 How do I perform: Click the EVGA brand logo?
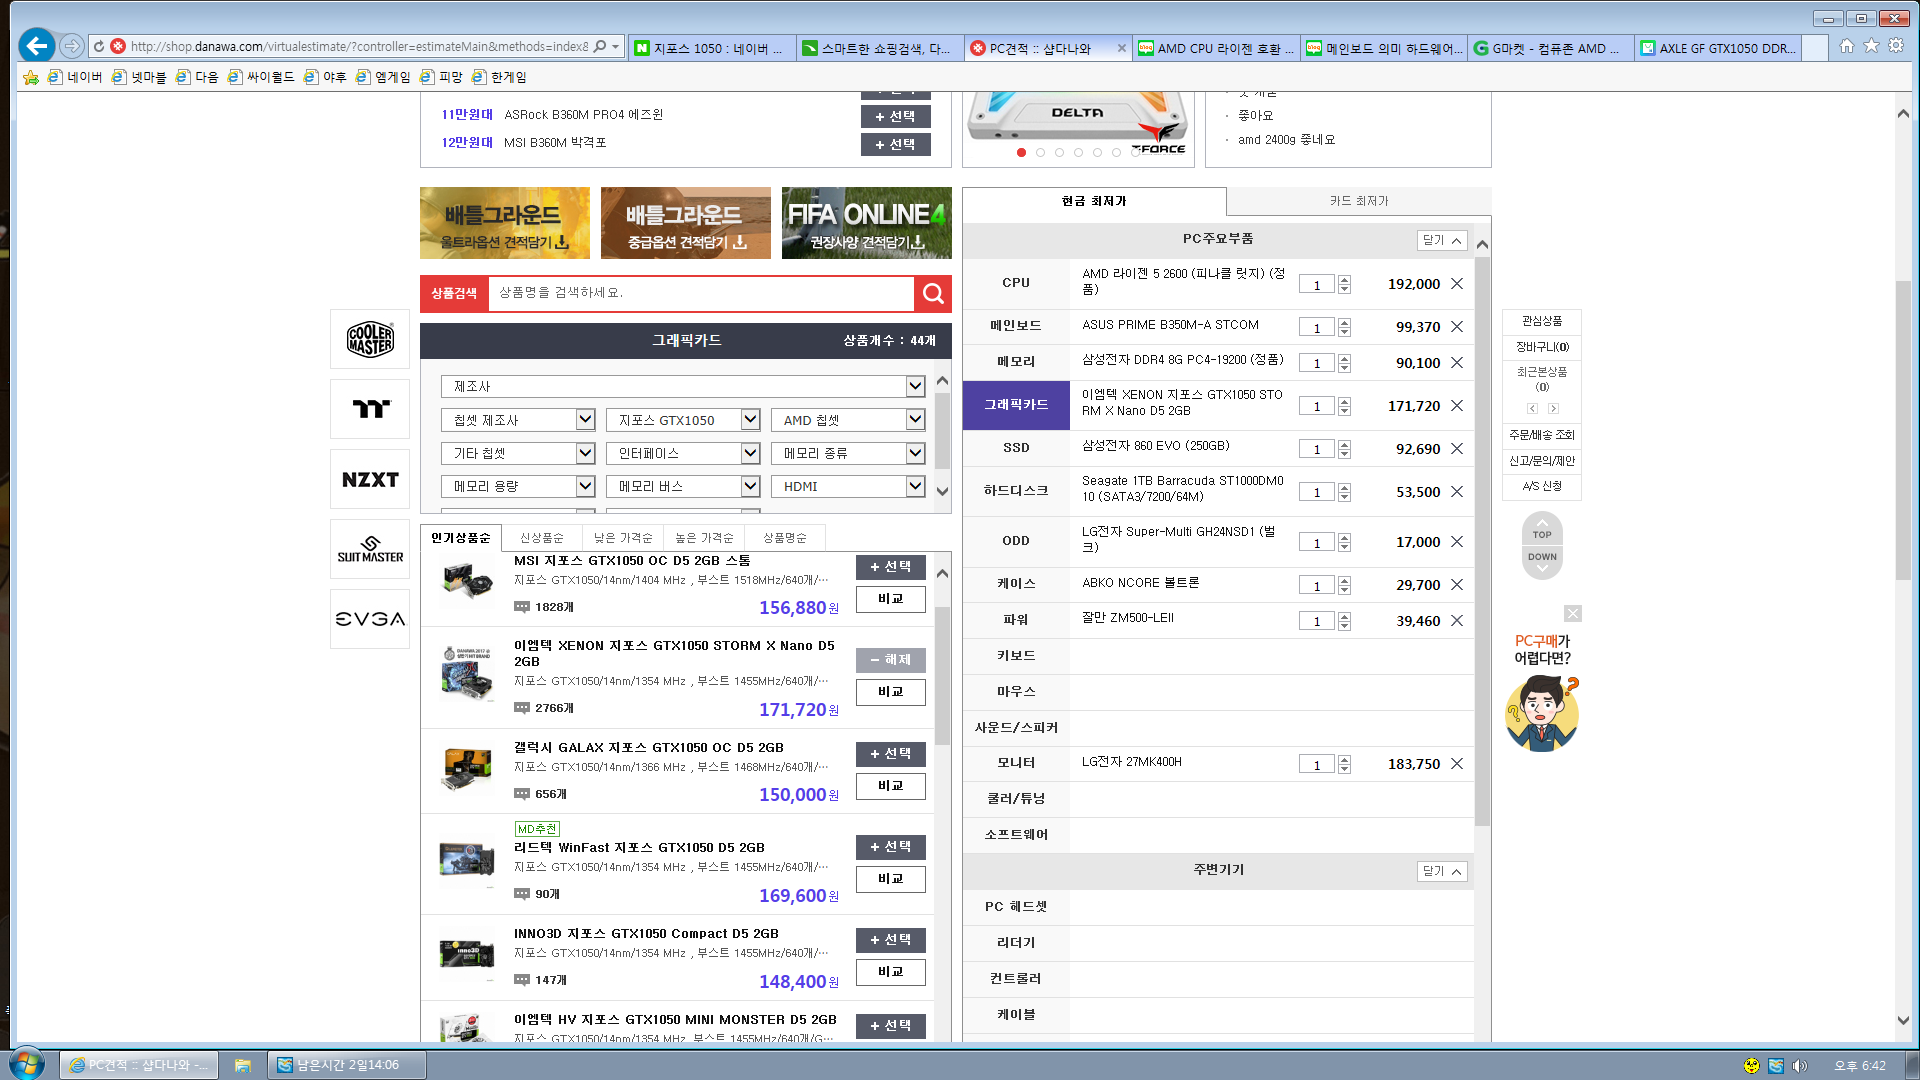370,620
